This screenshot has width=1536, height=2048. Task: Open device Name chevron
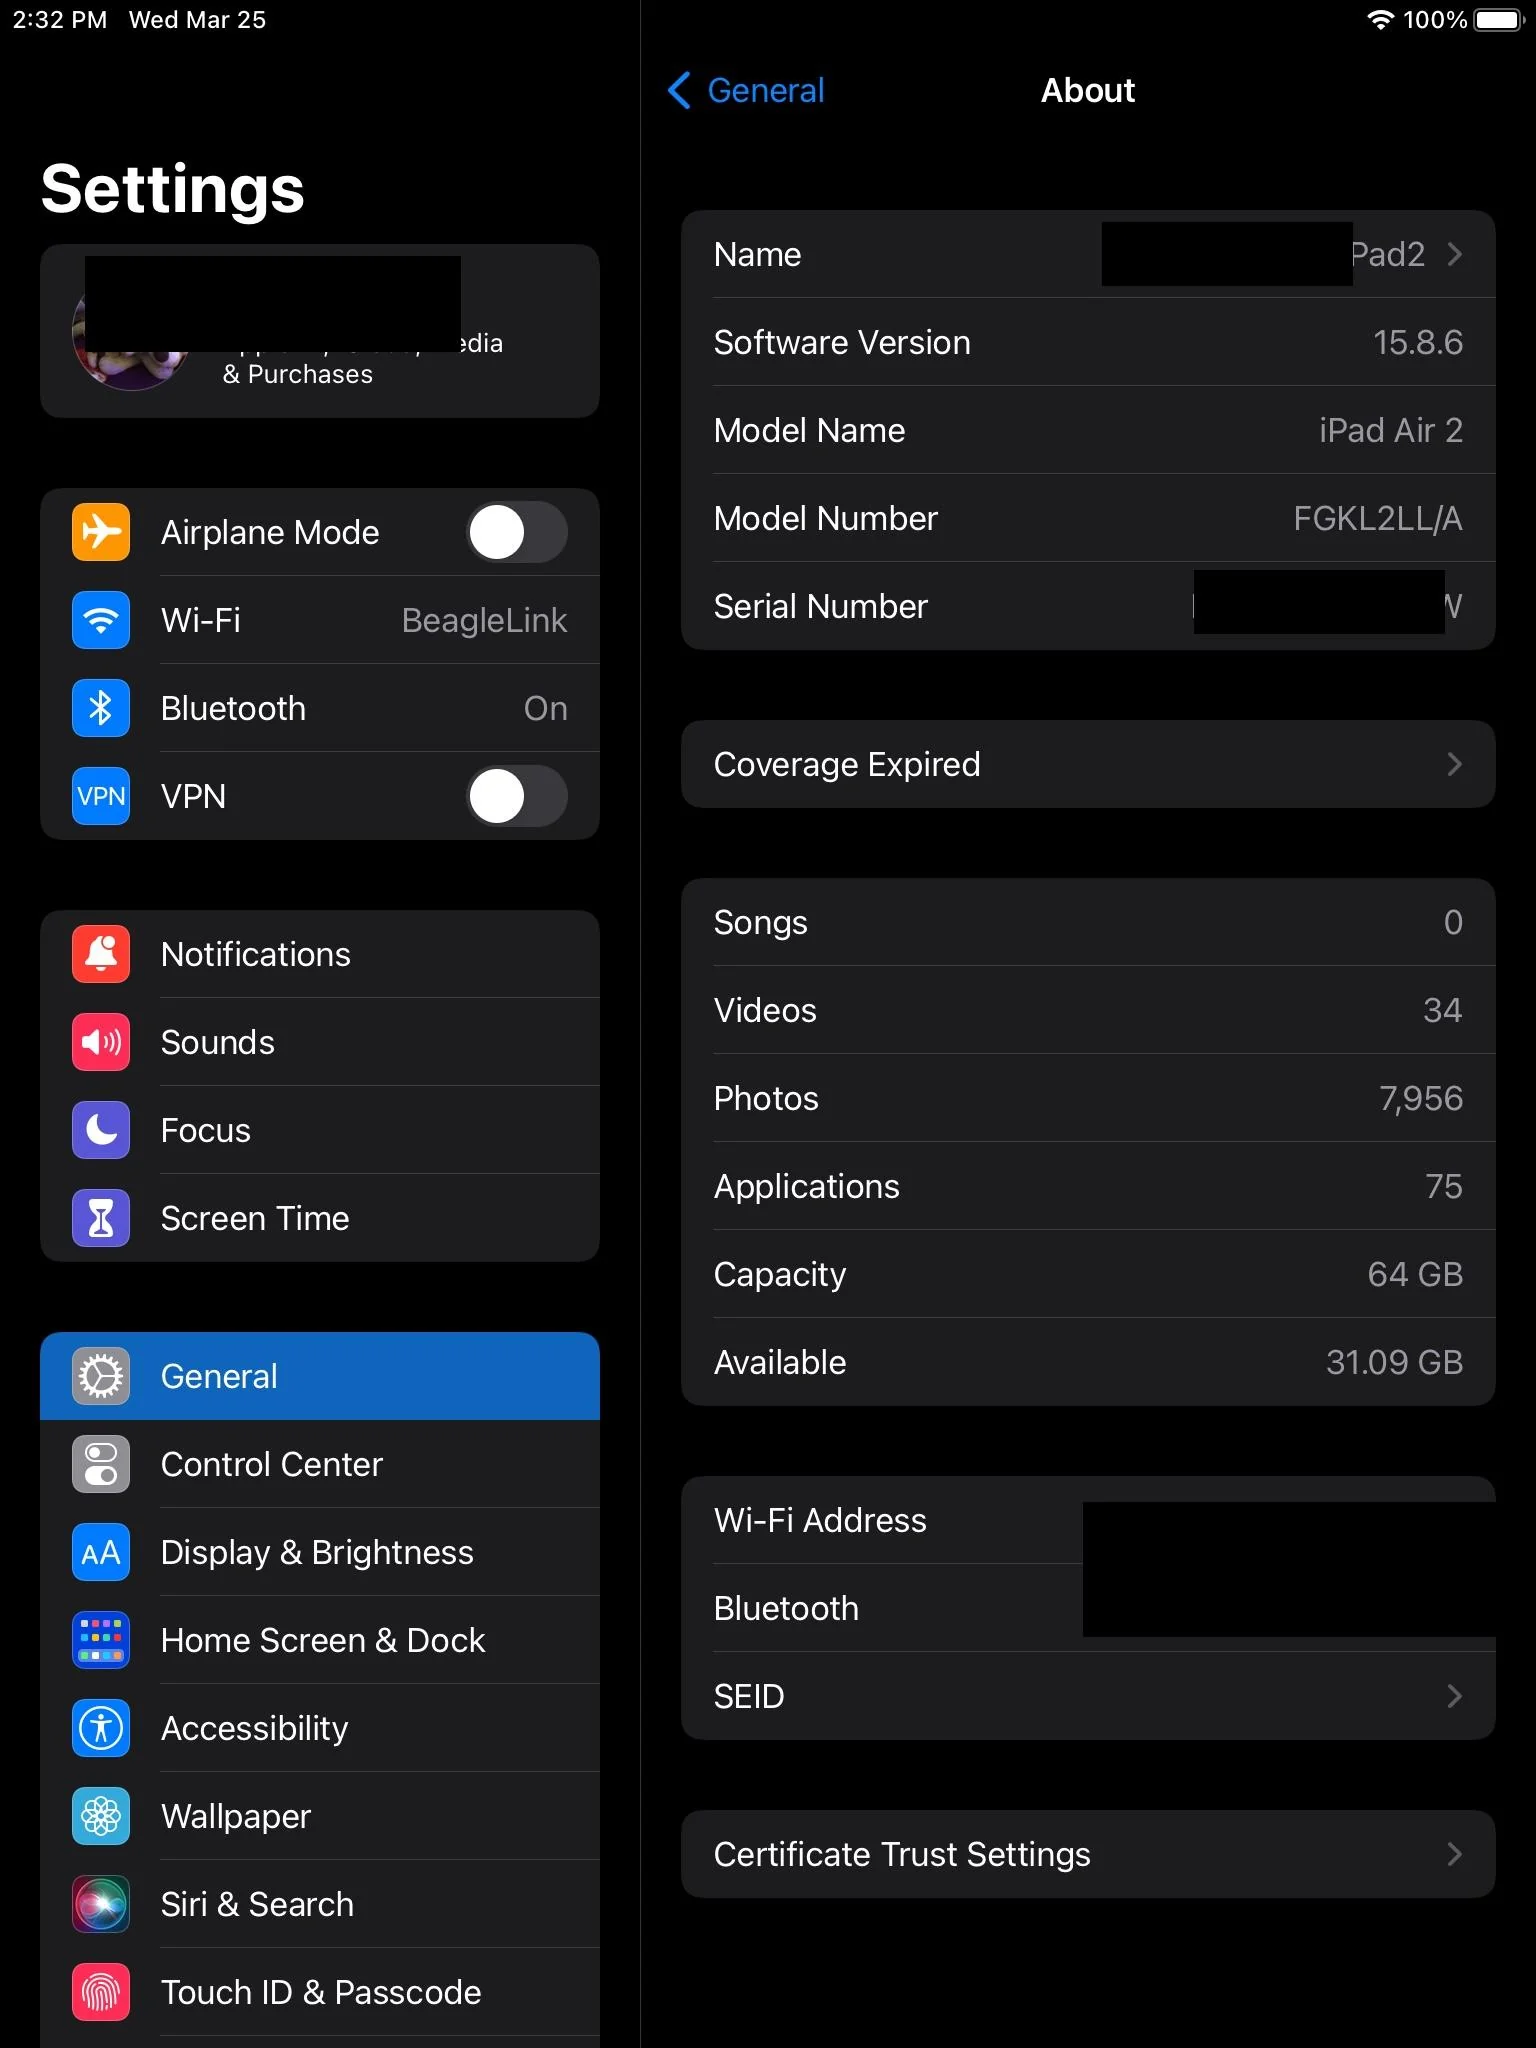click(1455, 254)
